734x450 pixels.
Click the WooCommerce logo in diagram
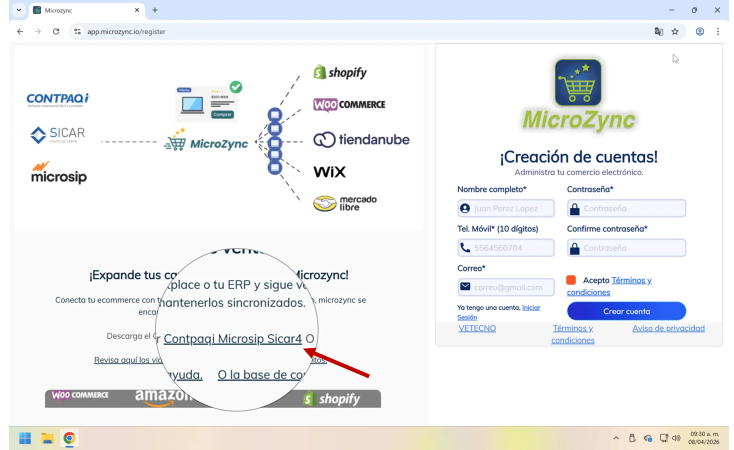coord(349,104)
